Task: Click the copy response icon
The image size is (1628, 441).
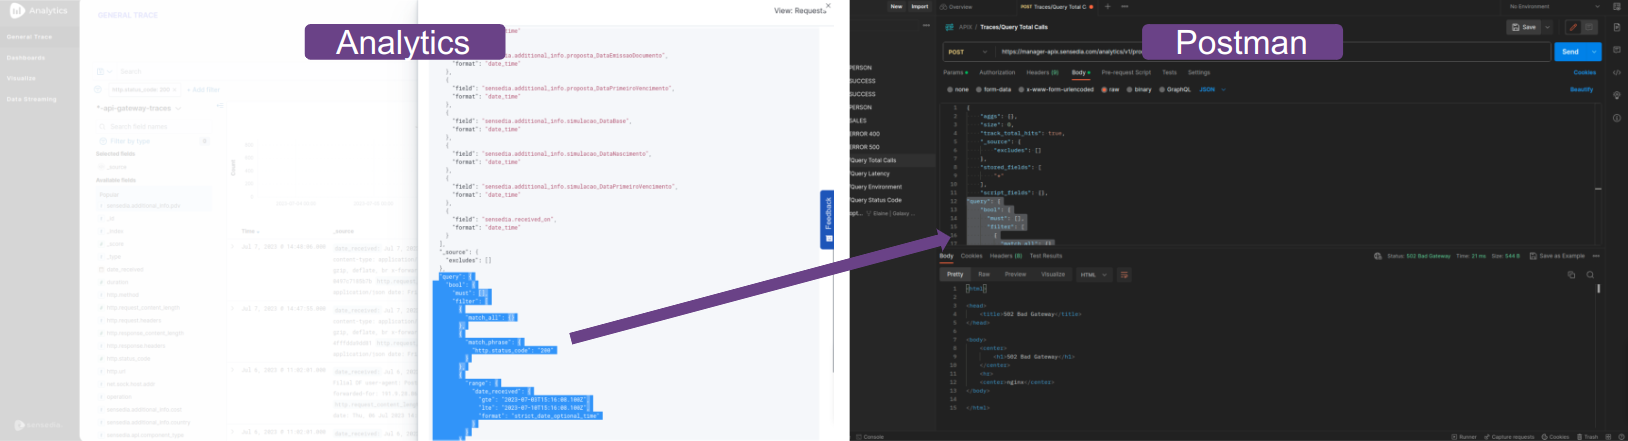Action: [1571, 274]
